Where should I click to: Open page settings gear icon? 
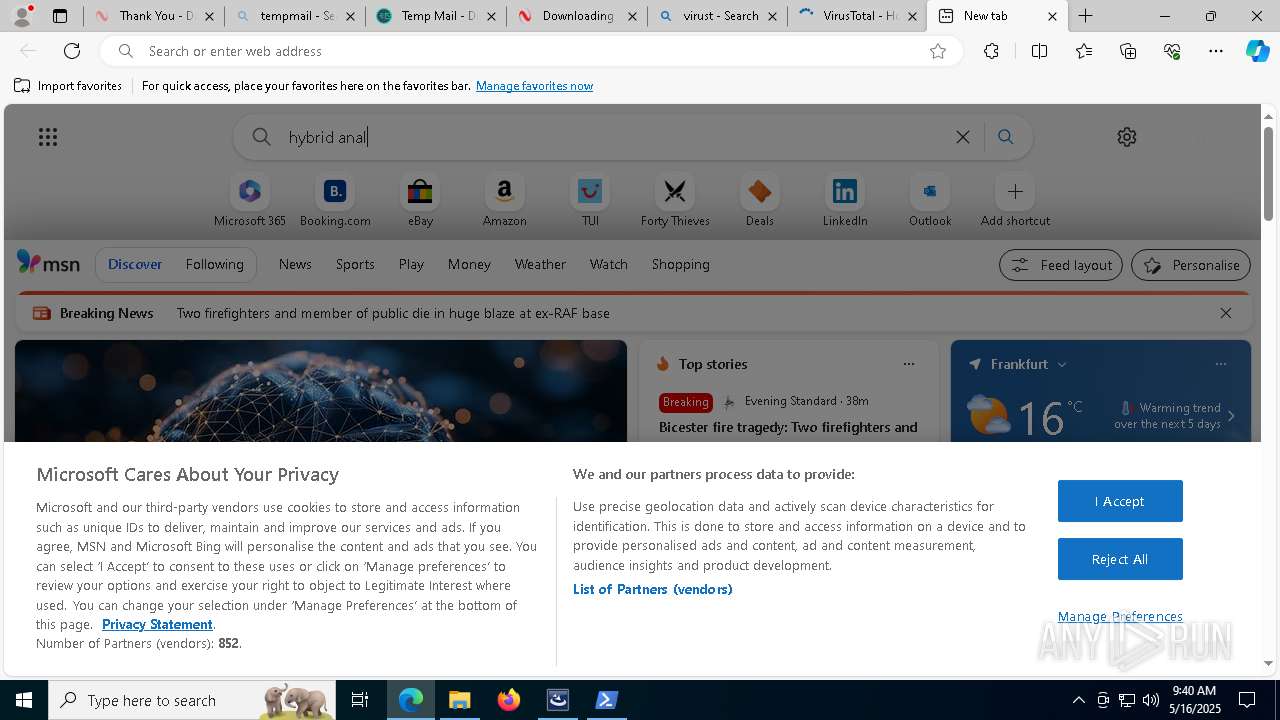tap(1127, 137)
